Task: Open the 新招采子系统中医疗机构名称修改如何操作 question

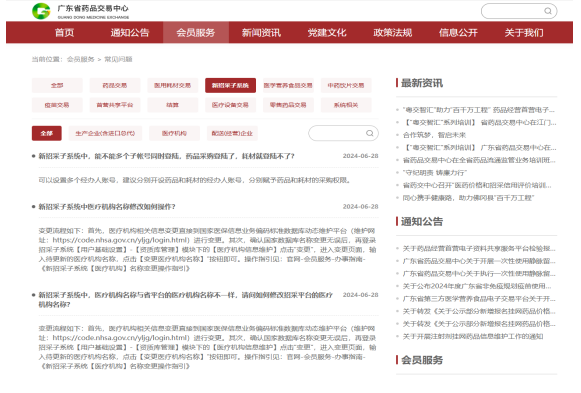Action: pos(107,207)
